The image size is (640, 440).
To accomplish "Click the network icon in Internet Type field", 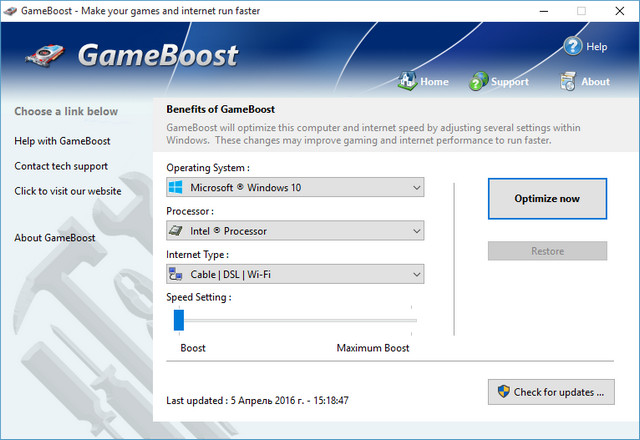I will tap(177, 274).
